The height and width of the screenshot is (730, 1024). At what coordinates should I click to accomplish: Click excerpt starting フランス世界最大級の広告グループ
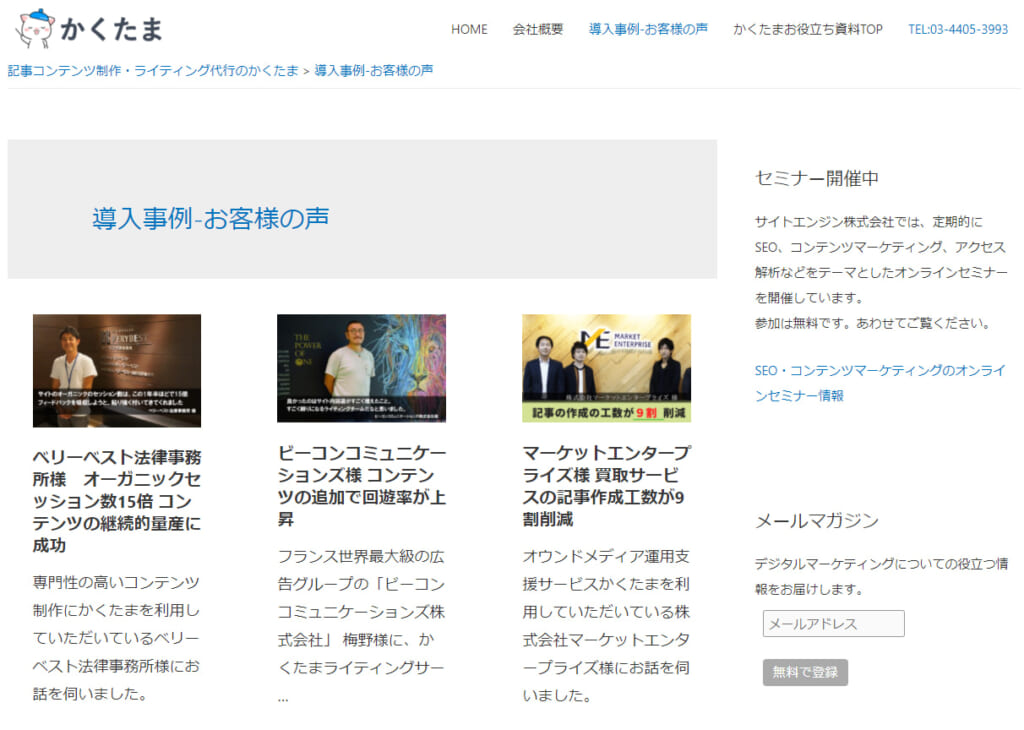click(361, 626)
